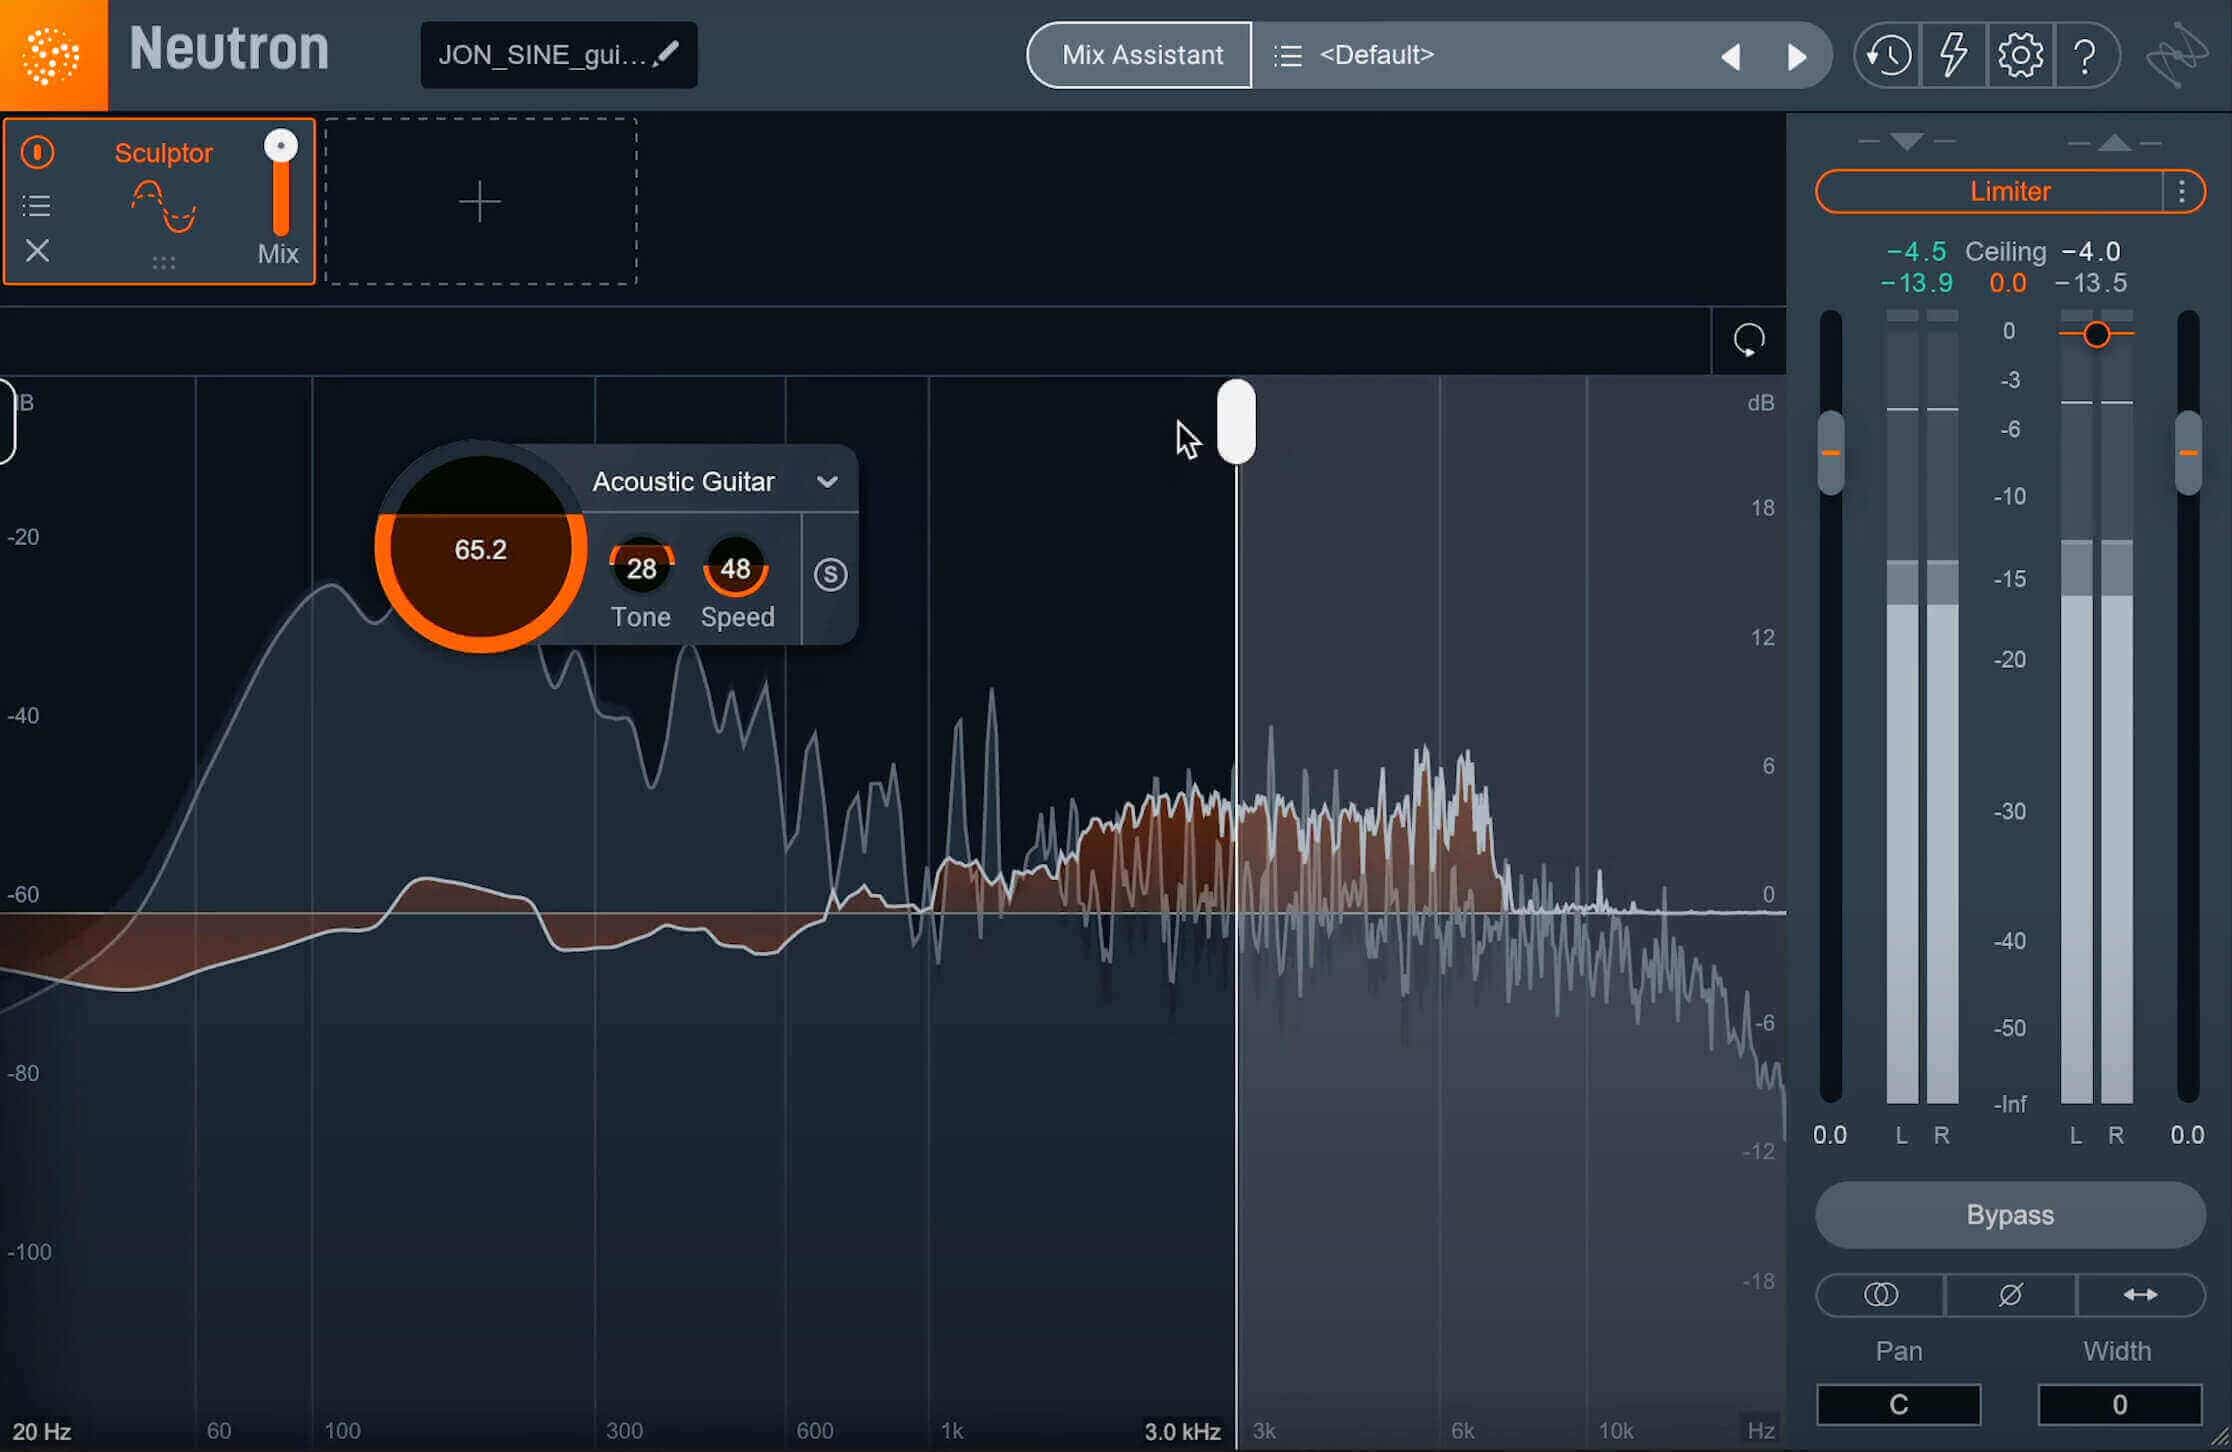This screenshot has width=2232, height=1452.
Task: Click the Sculptor amount dial 65.2
Action: click(480, 548)
